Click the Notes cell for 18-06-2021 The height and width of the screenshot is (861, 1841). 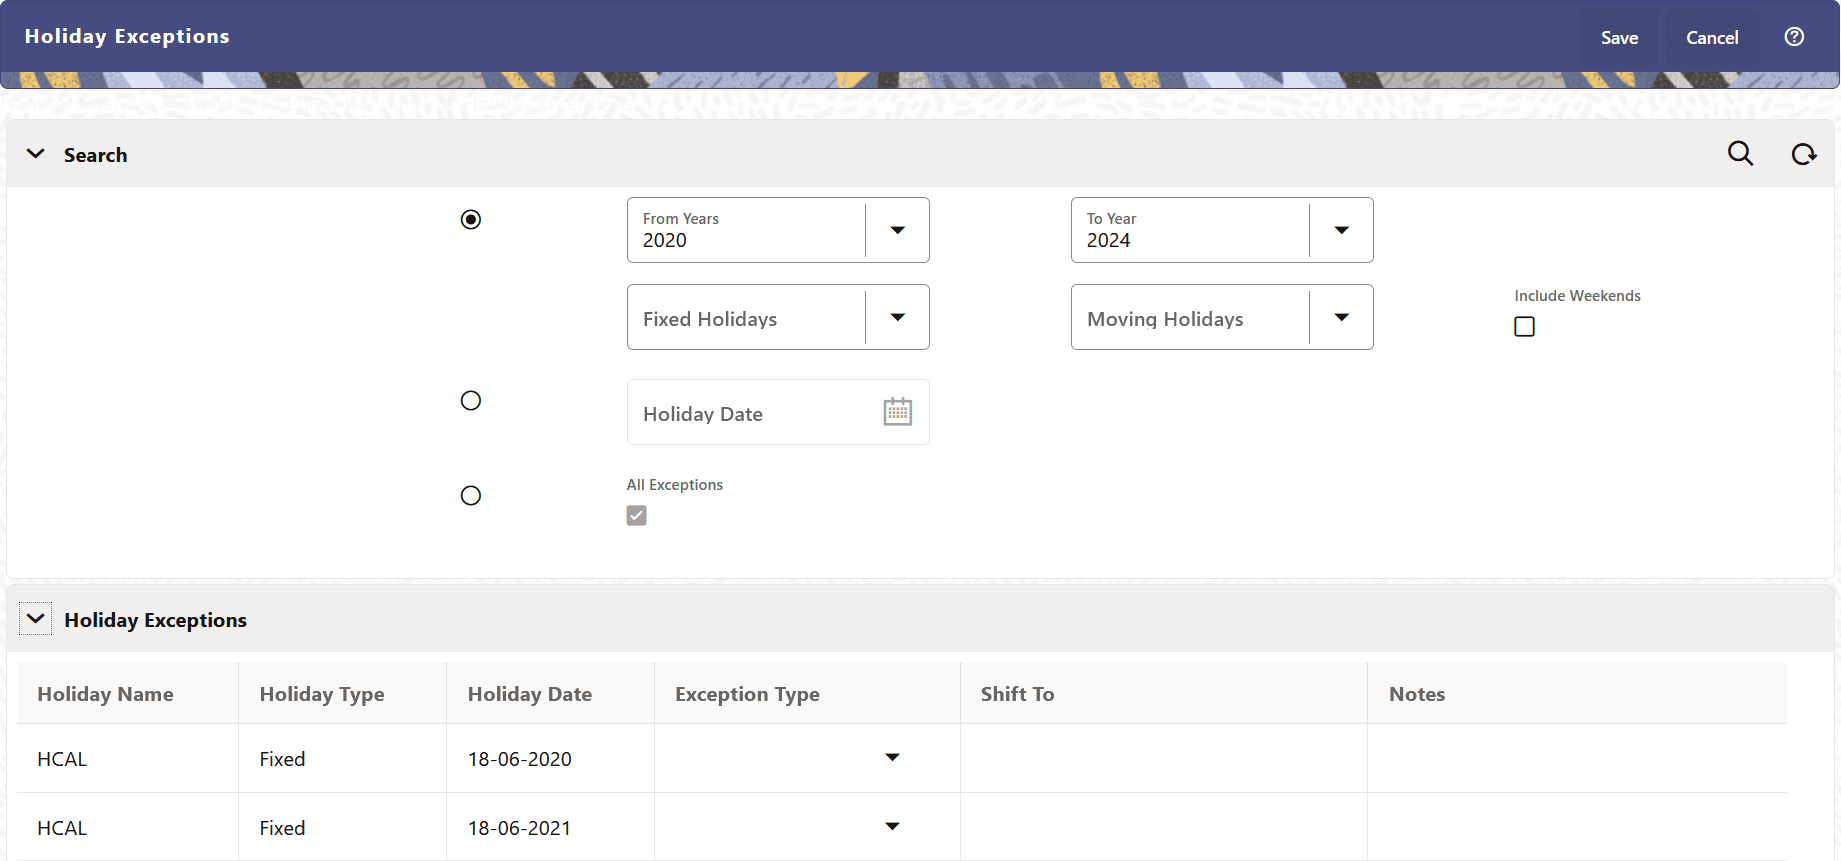coord(1577,827)
